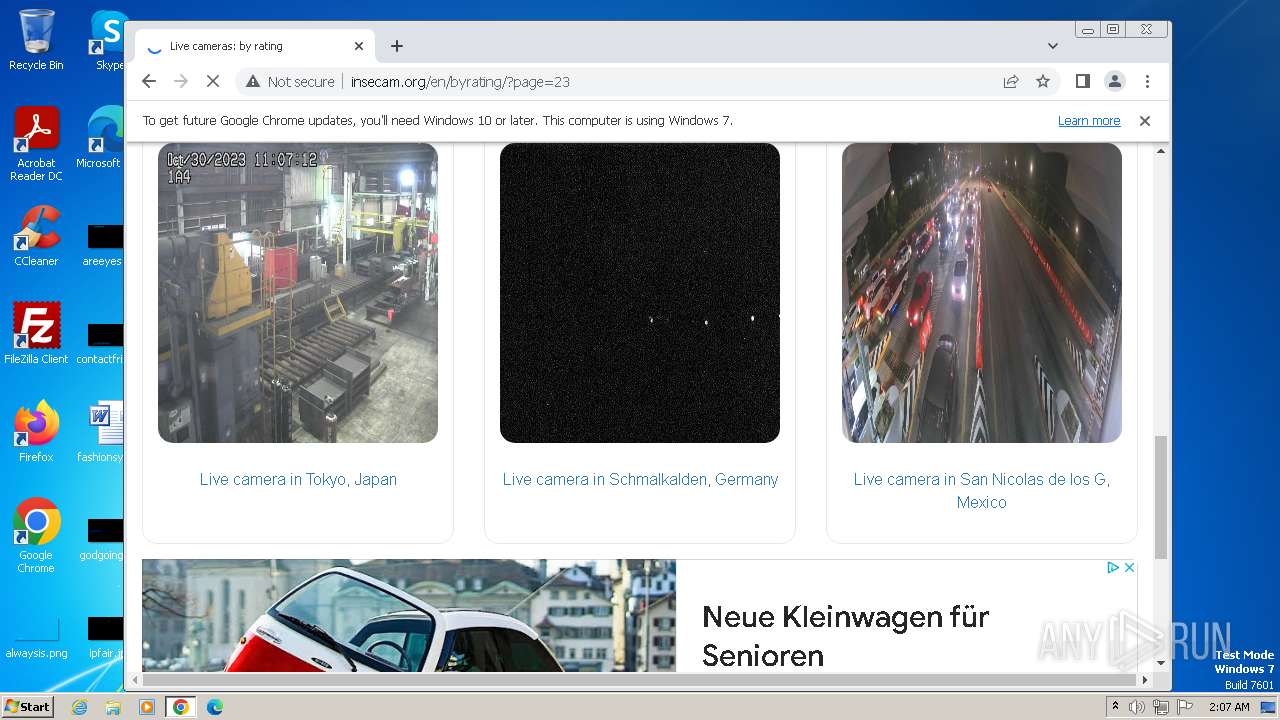Open Live camera in Schmalkalden, Germany link
1280x720 pixels.
(640, 480)
